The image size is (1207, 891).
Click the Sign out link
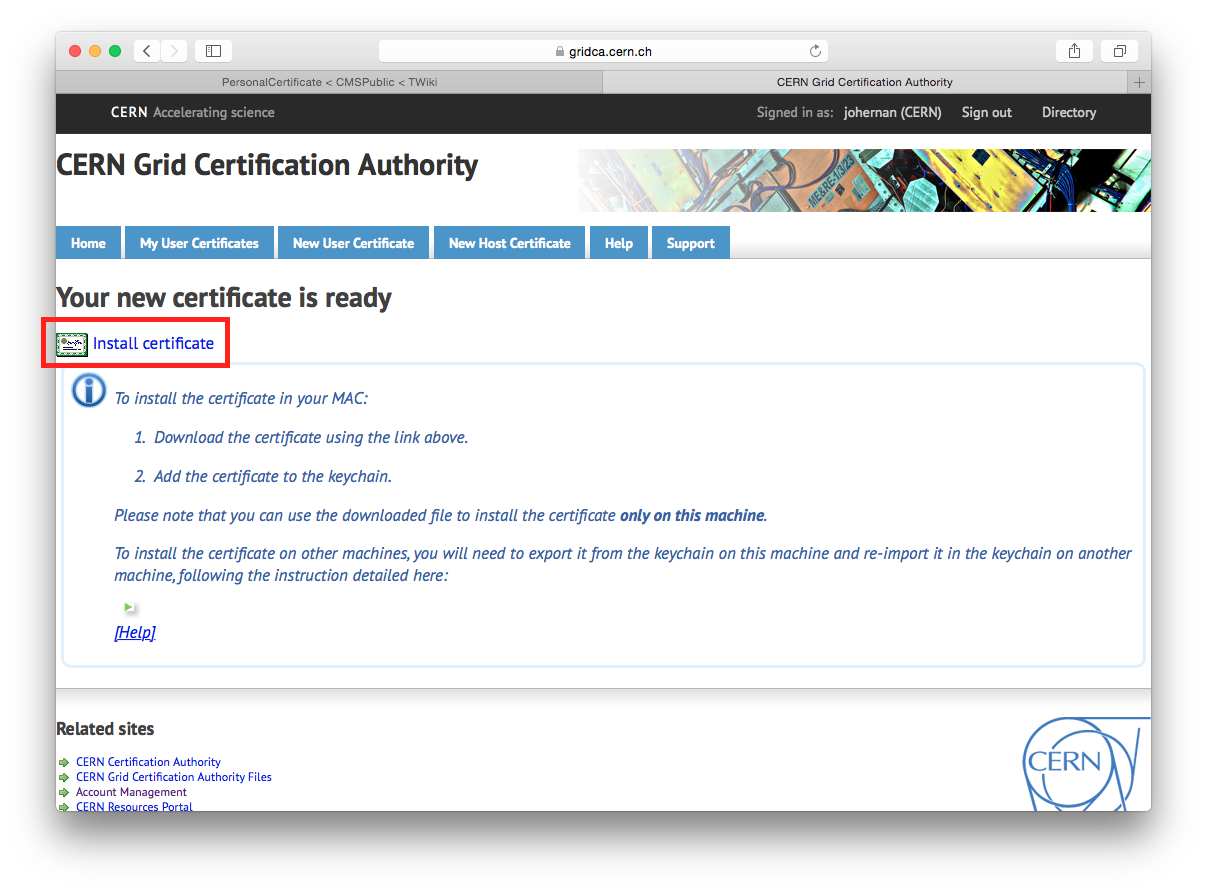987,112
